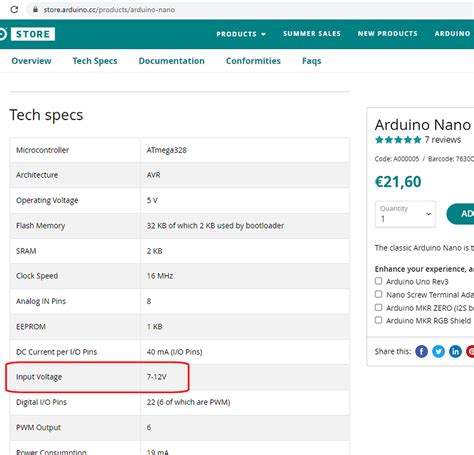Open the Quantity dropdown

(x=405, y=214)
